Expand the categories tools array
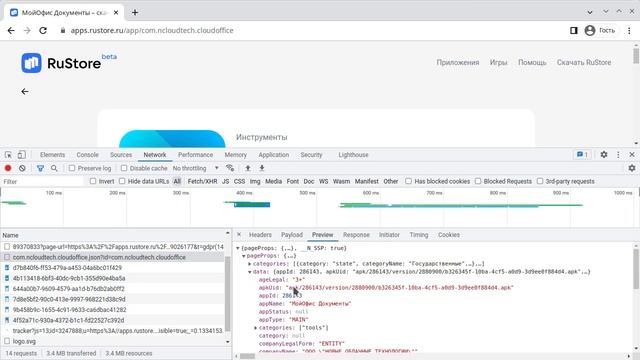This screenshot has width=640, height=360. [x=256, y=328]
